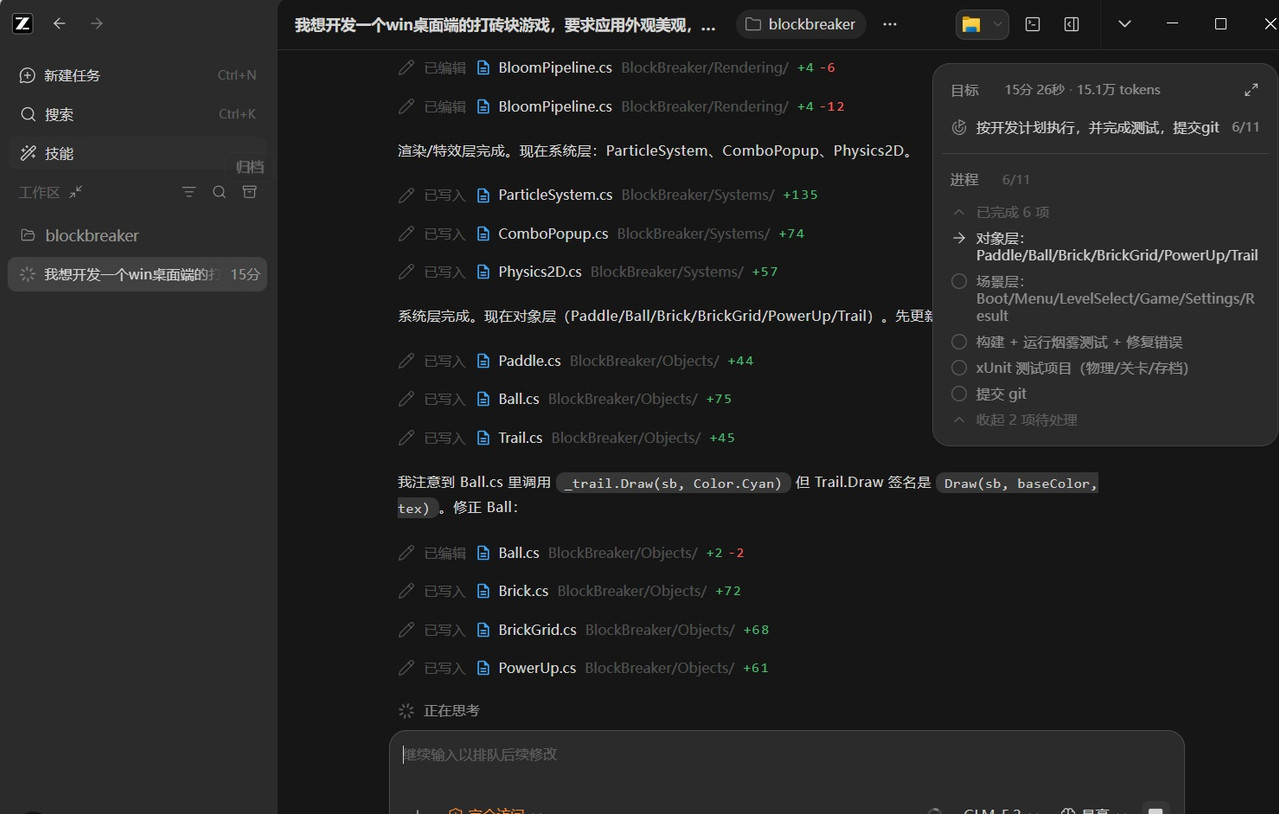Select the blockbreaker folder in sidebar
Image resolution: width=1279 pixels, height=814 pixels.
(x=138, y=236)
